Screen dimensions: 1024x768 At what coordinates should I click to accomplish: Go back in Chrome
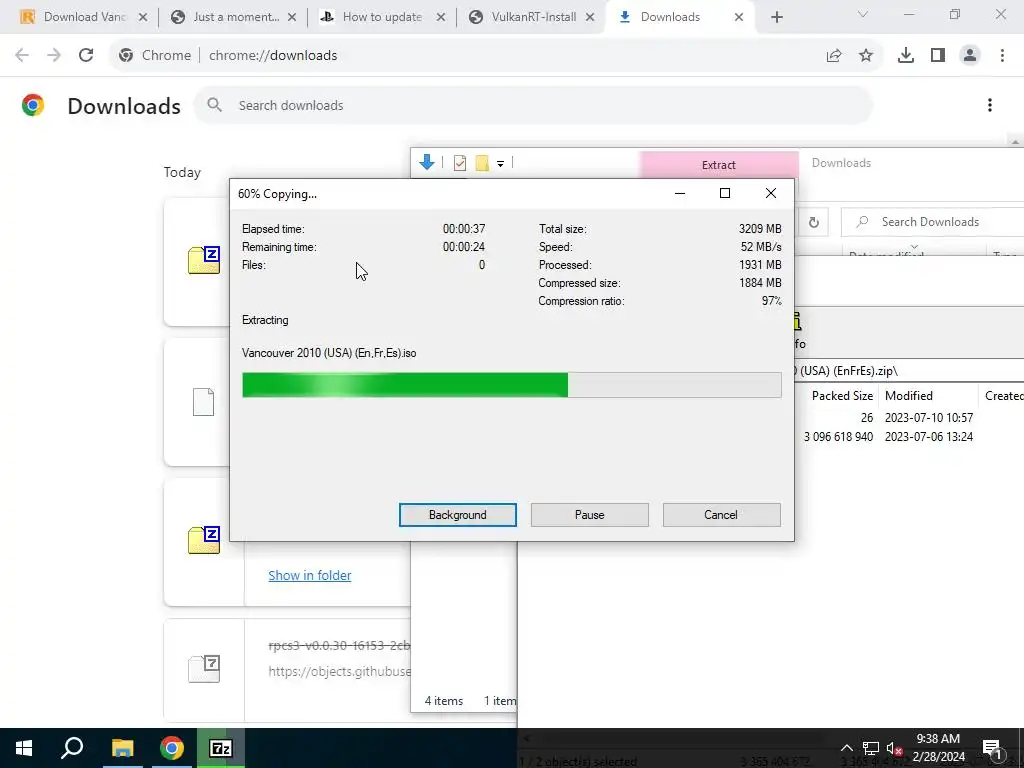(x=22, y=56)
